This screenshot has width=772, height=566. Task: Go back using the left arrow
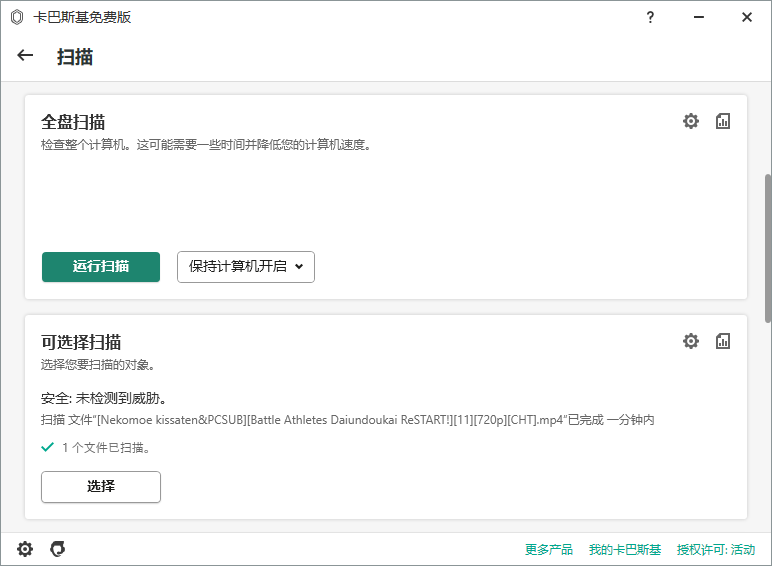point(25,55)
